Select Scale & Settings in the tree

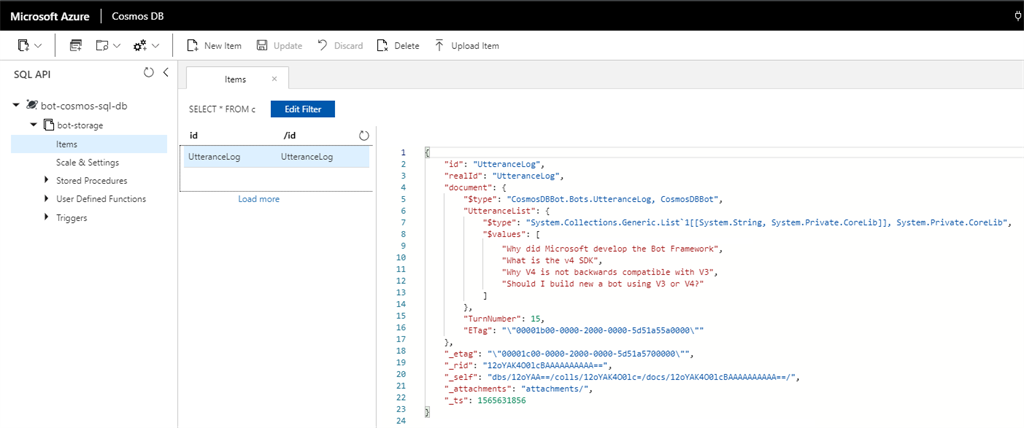87,162
